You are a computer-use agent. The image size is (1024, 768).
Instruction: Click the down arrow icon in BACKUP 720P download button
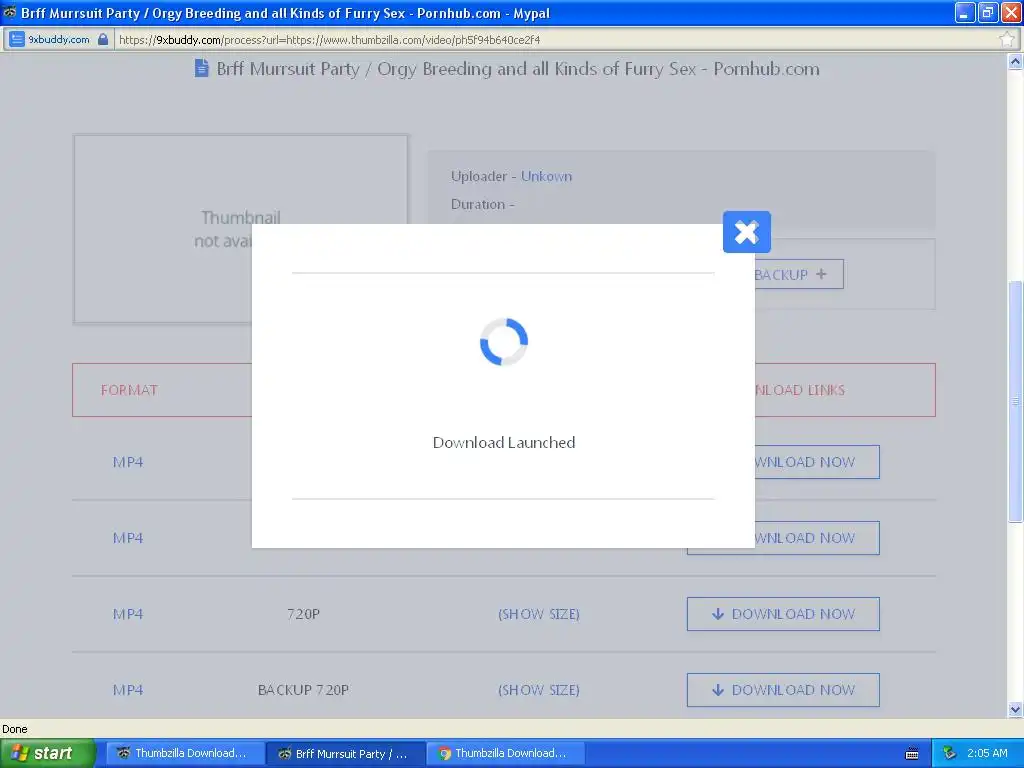(x=718, y=690)
